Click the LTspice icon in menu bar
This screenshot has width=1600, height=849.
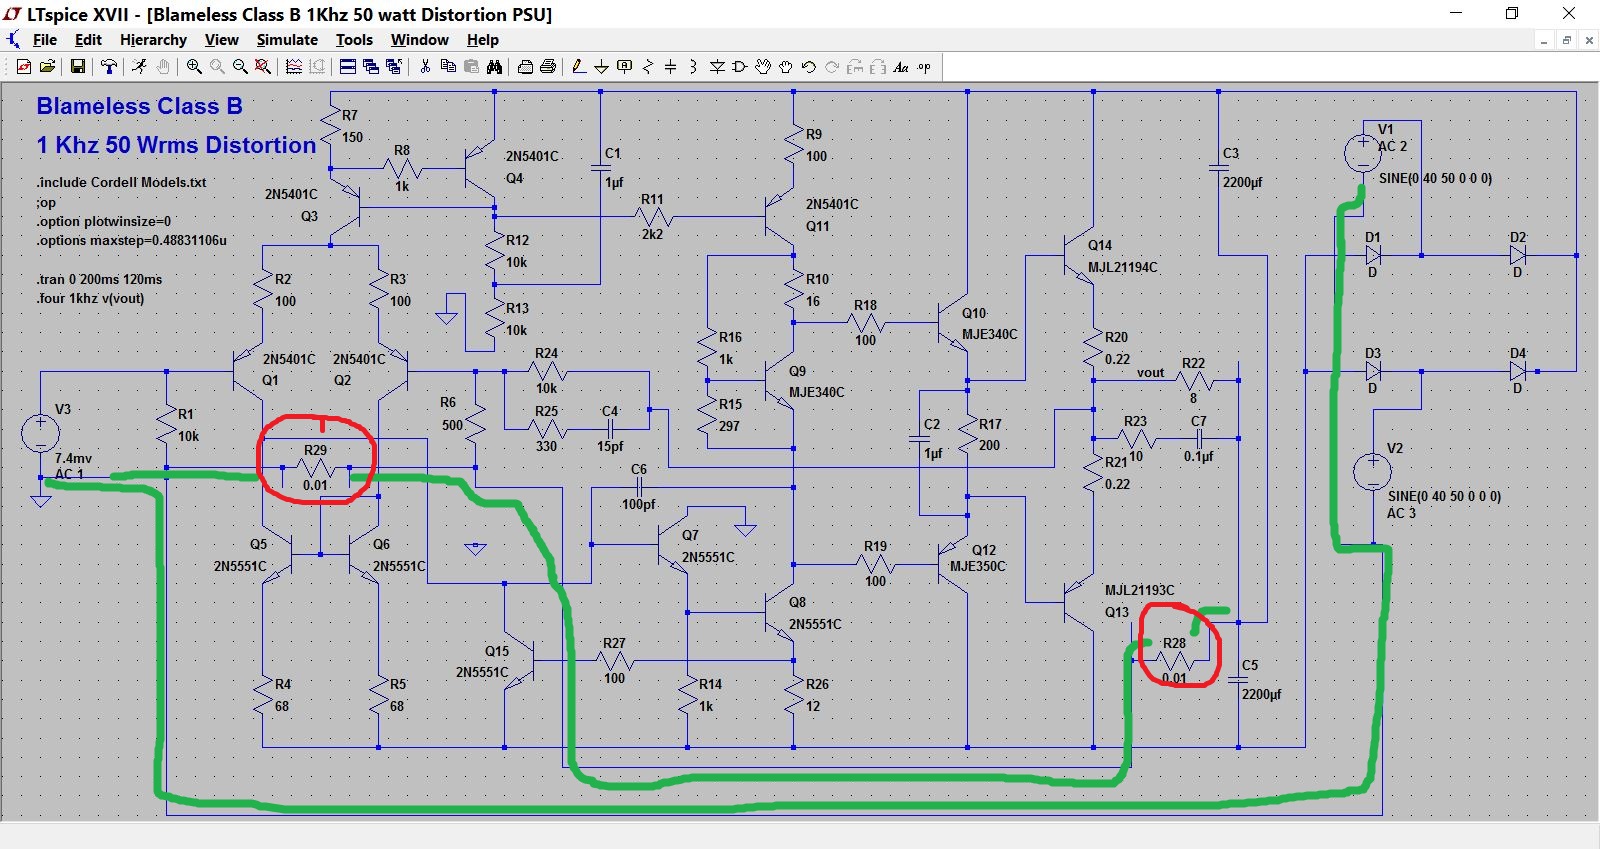[13, 40]
